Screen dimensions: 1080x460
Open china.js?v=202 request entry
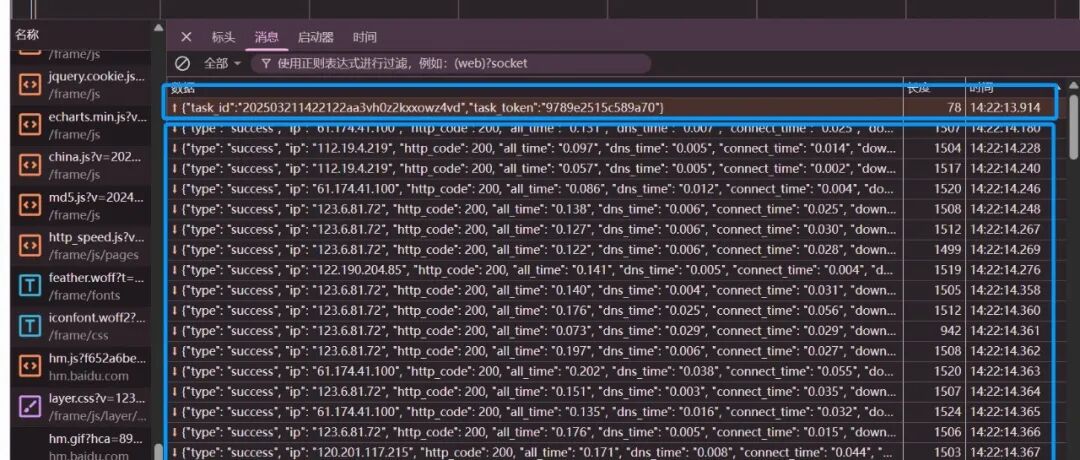click(x=81, y=165)
